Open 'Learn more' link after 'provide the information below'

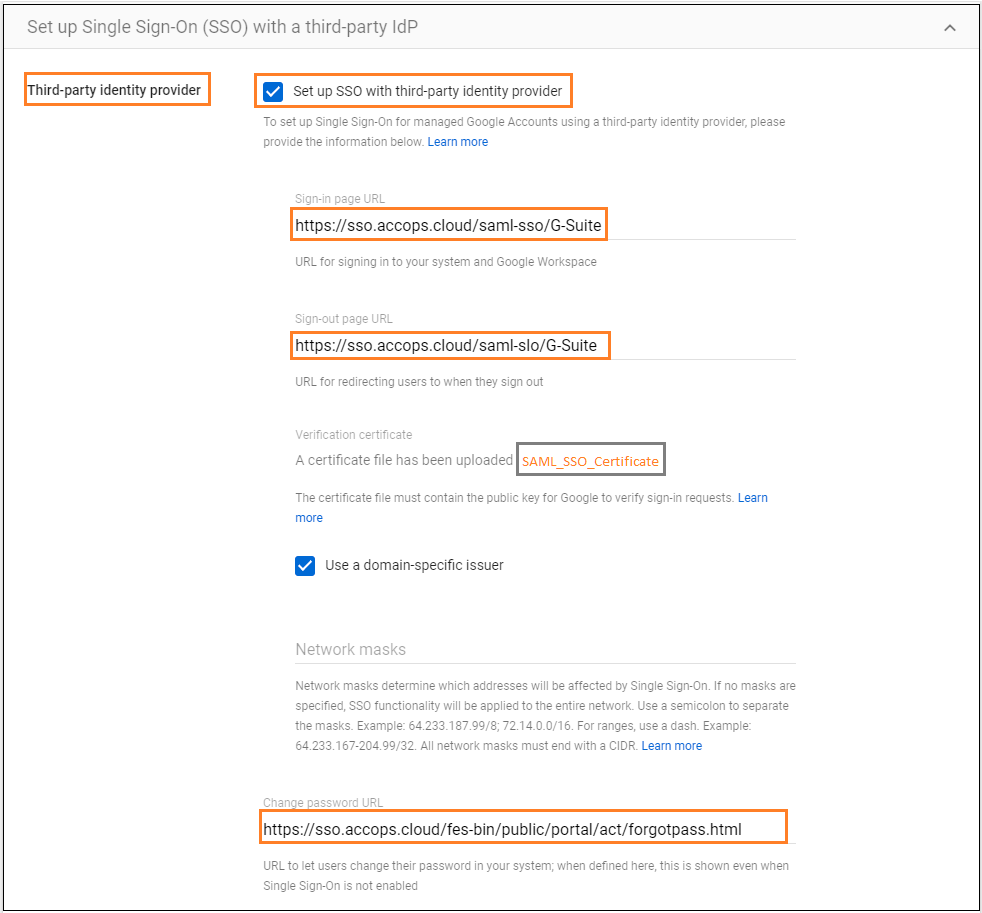pyautogui.click(x=457, y=142)
